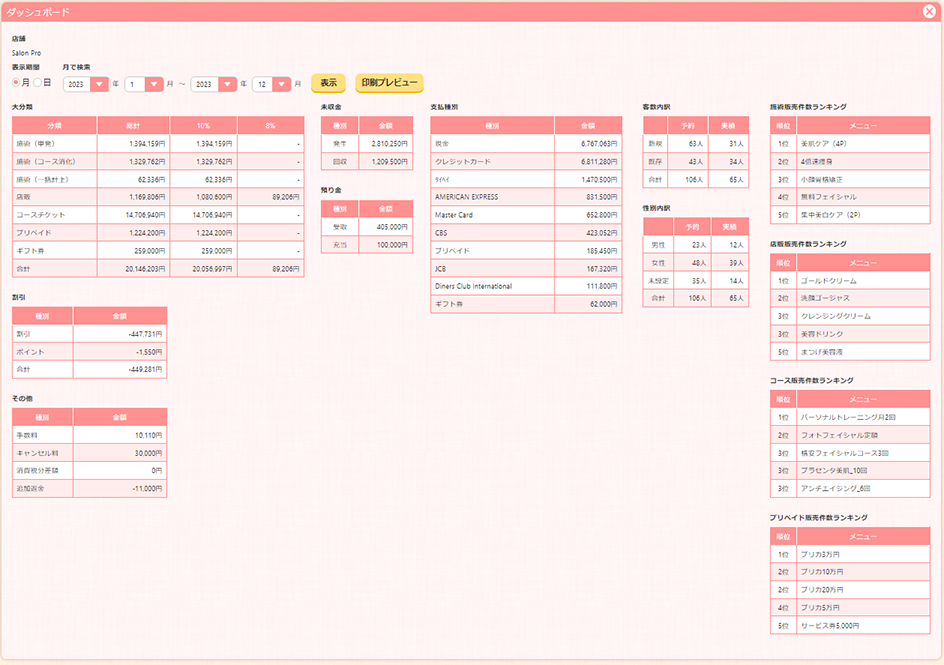Click the クレンジングクリーム ranking entry

click(836, 316)
